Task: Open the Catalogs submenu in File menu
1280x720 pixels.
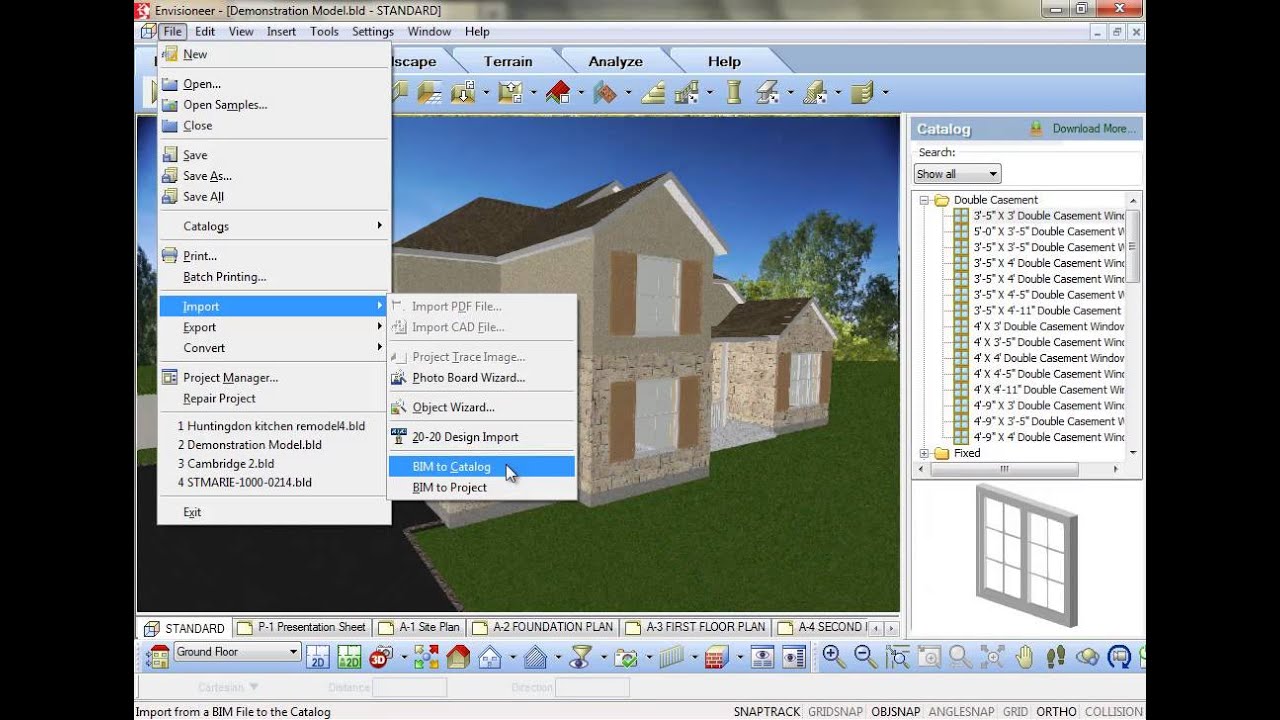Action: pyautogui.click(x=274, y=226)
